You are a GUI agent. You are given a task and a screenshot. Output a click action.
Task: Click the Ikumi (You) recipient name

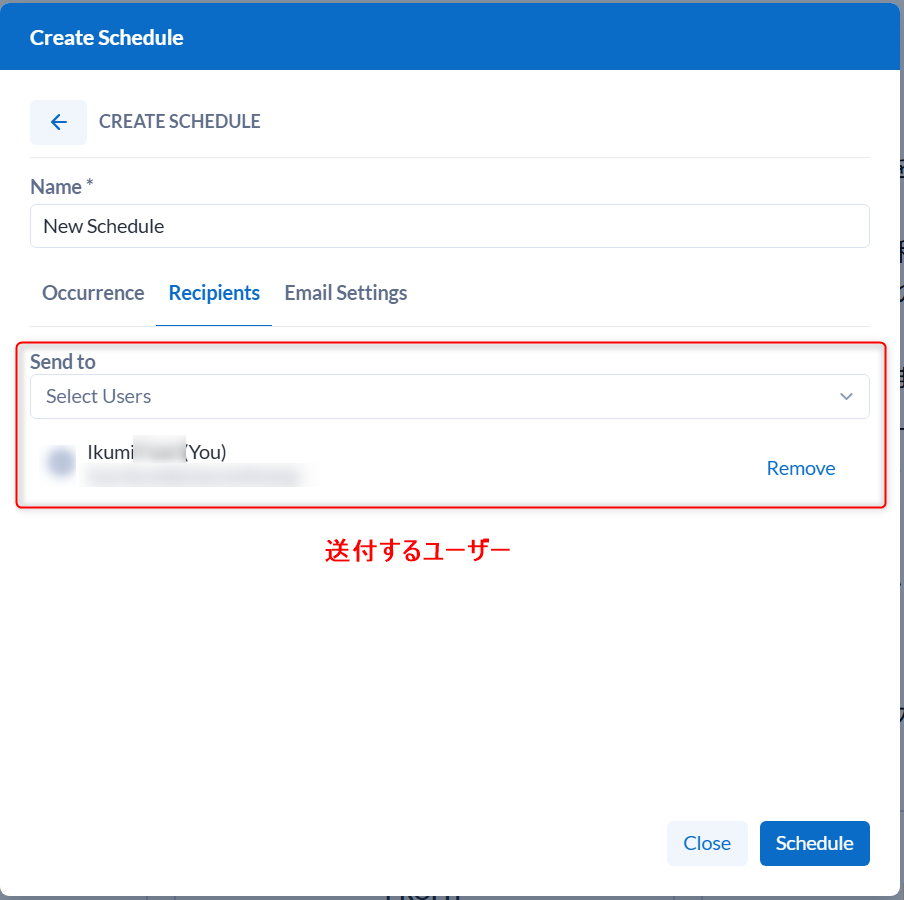[157, 452]
